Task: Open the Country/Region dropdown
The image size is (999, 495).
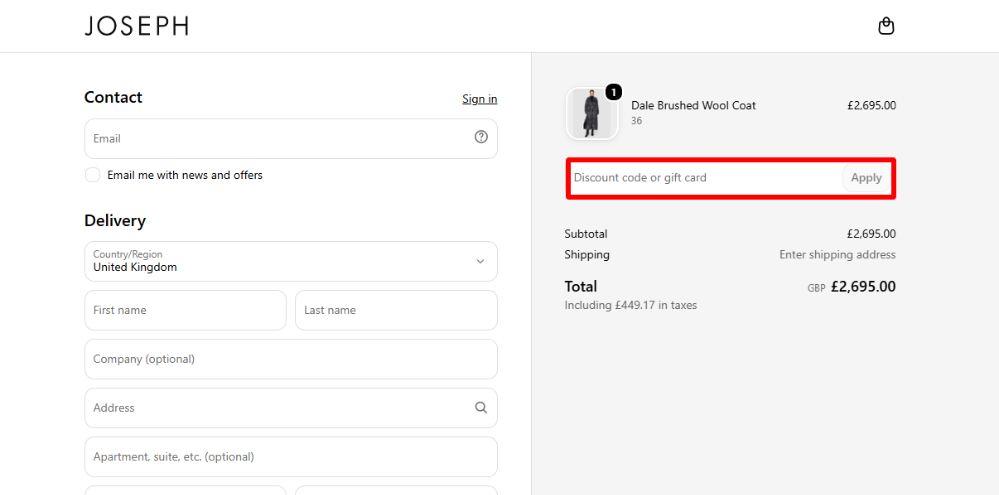Action: 291,261
